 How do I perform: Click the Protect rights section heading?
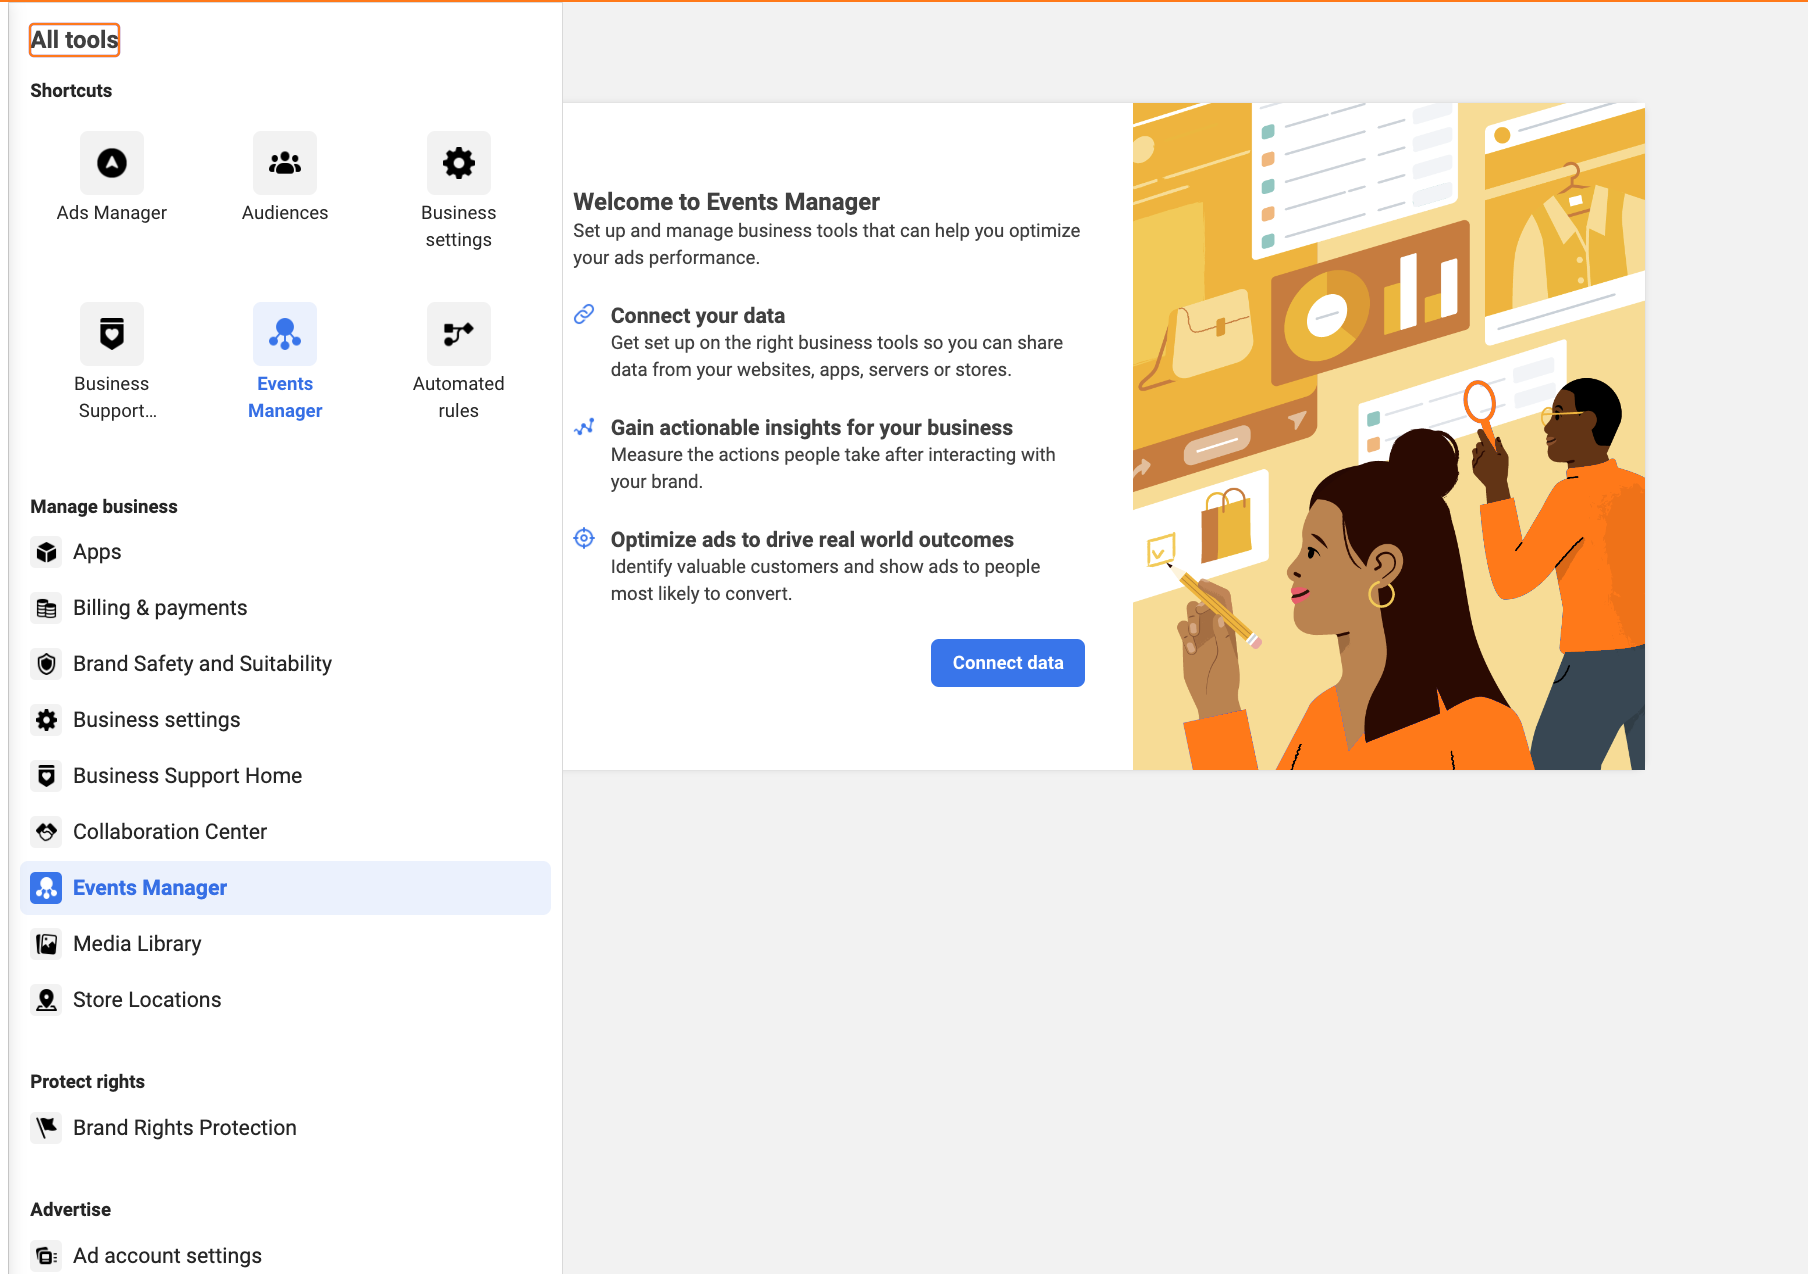click(x=87, y=1082)
